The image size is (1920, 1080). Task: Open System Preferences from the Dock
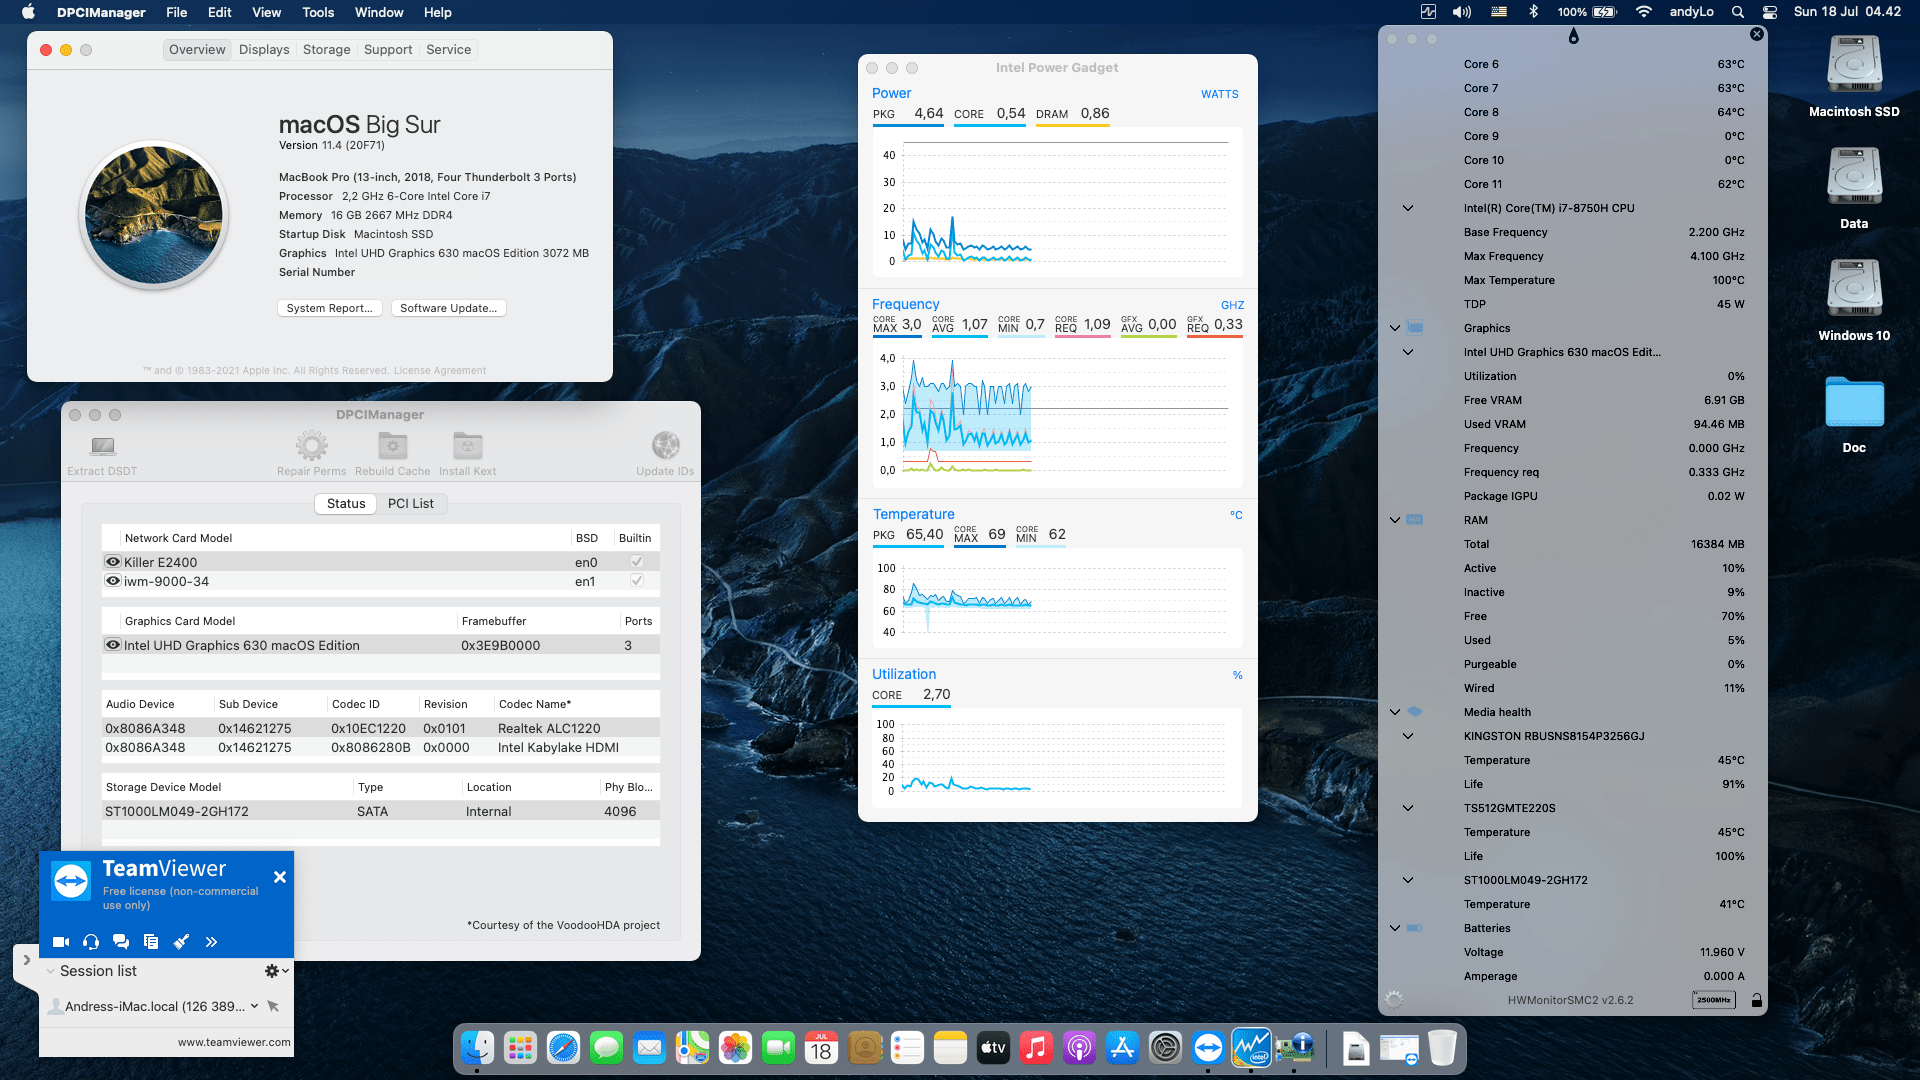point(1165,1048)
